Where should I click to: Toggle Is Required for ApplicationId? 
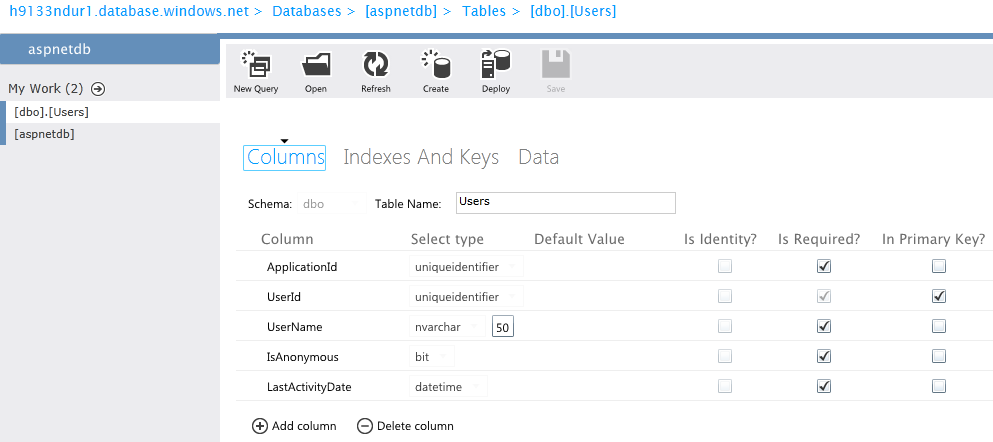tap(824, 267)
